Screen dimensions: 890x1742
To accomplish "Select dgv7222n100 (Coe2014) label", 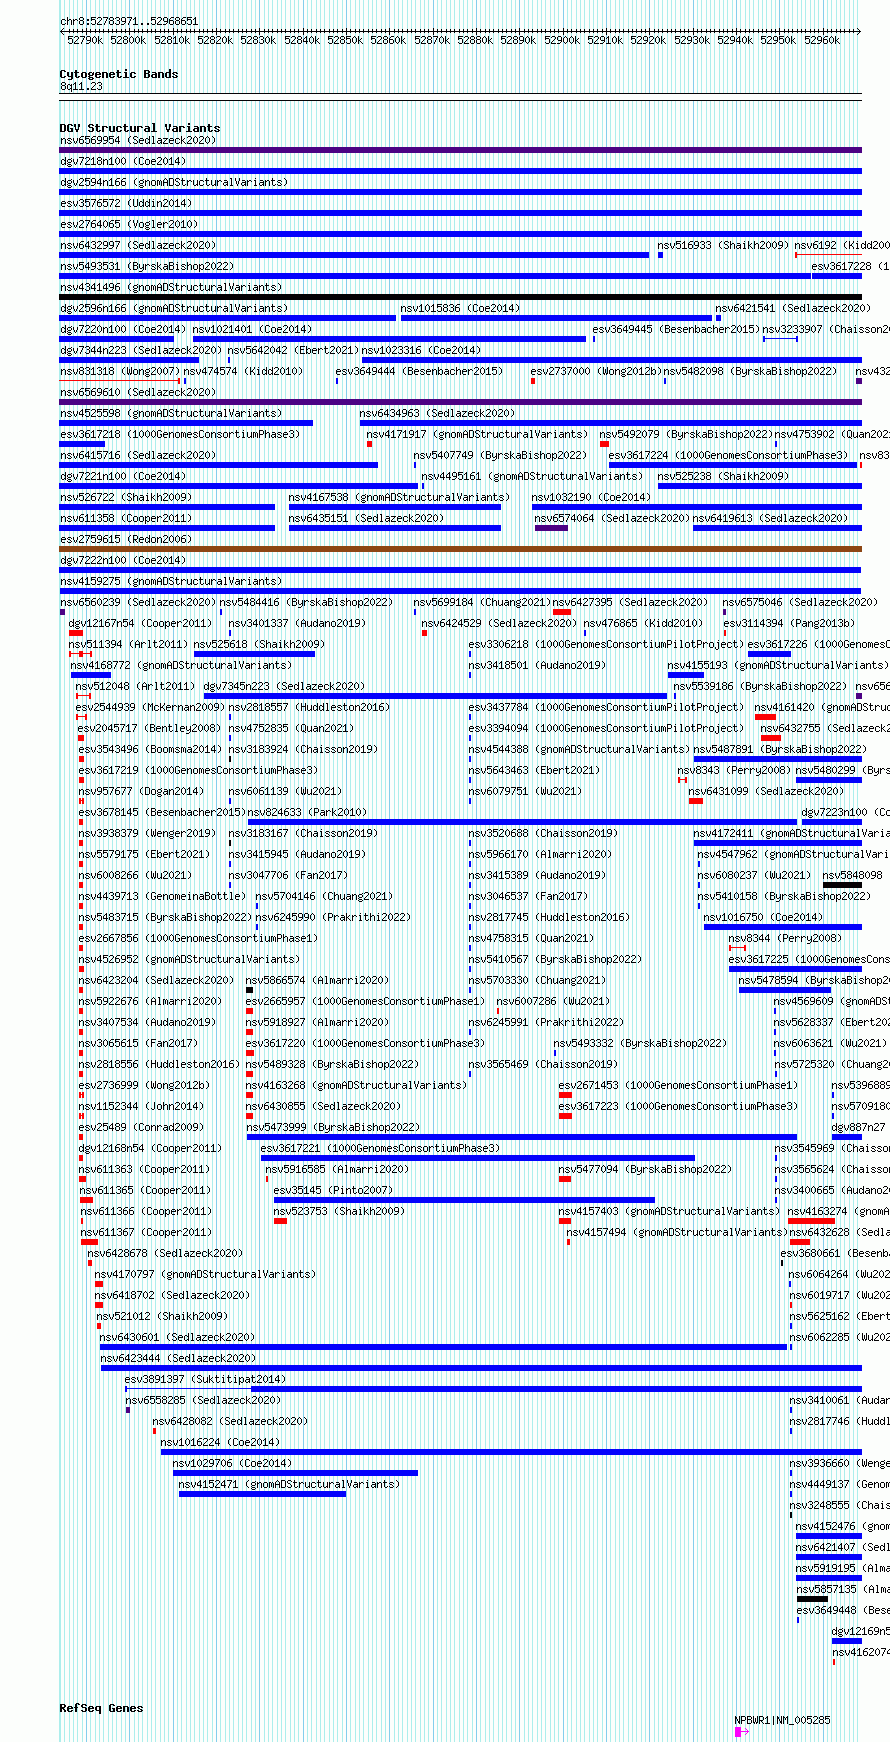I will click(123, 560).
